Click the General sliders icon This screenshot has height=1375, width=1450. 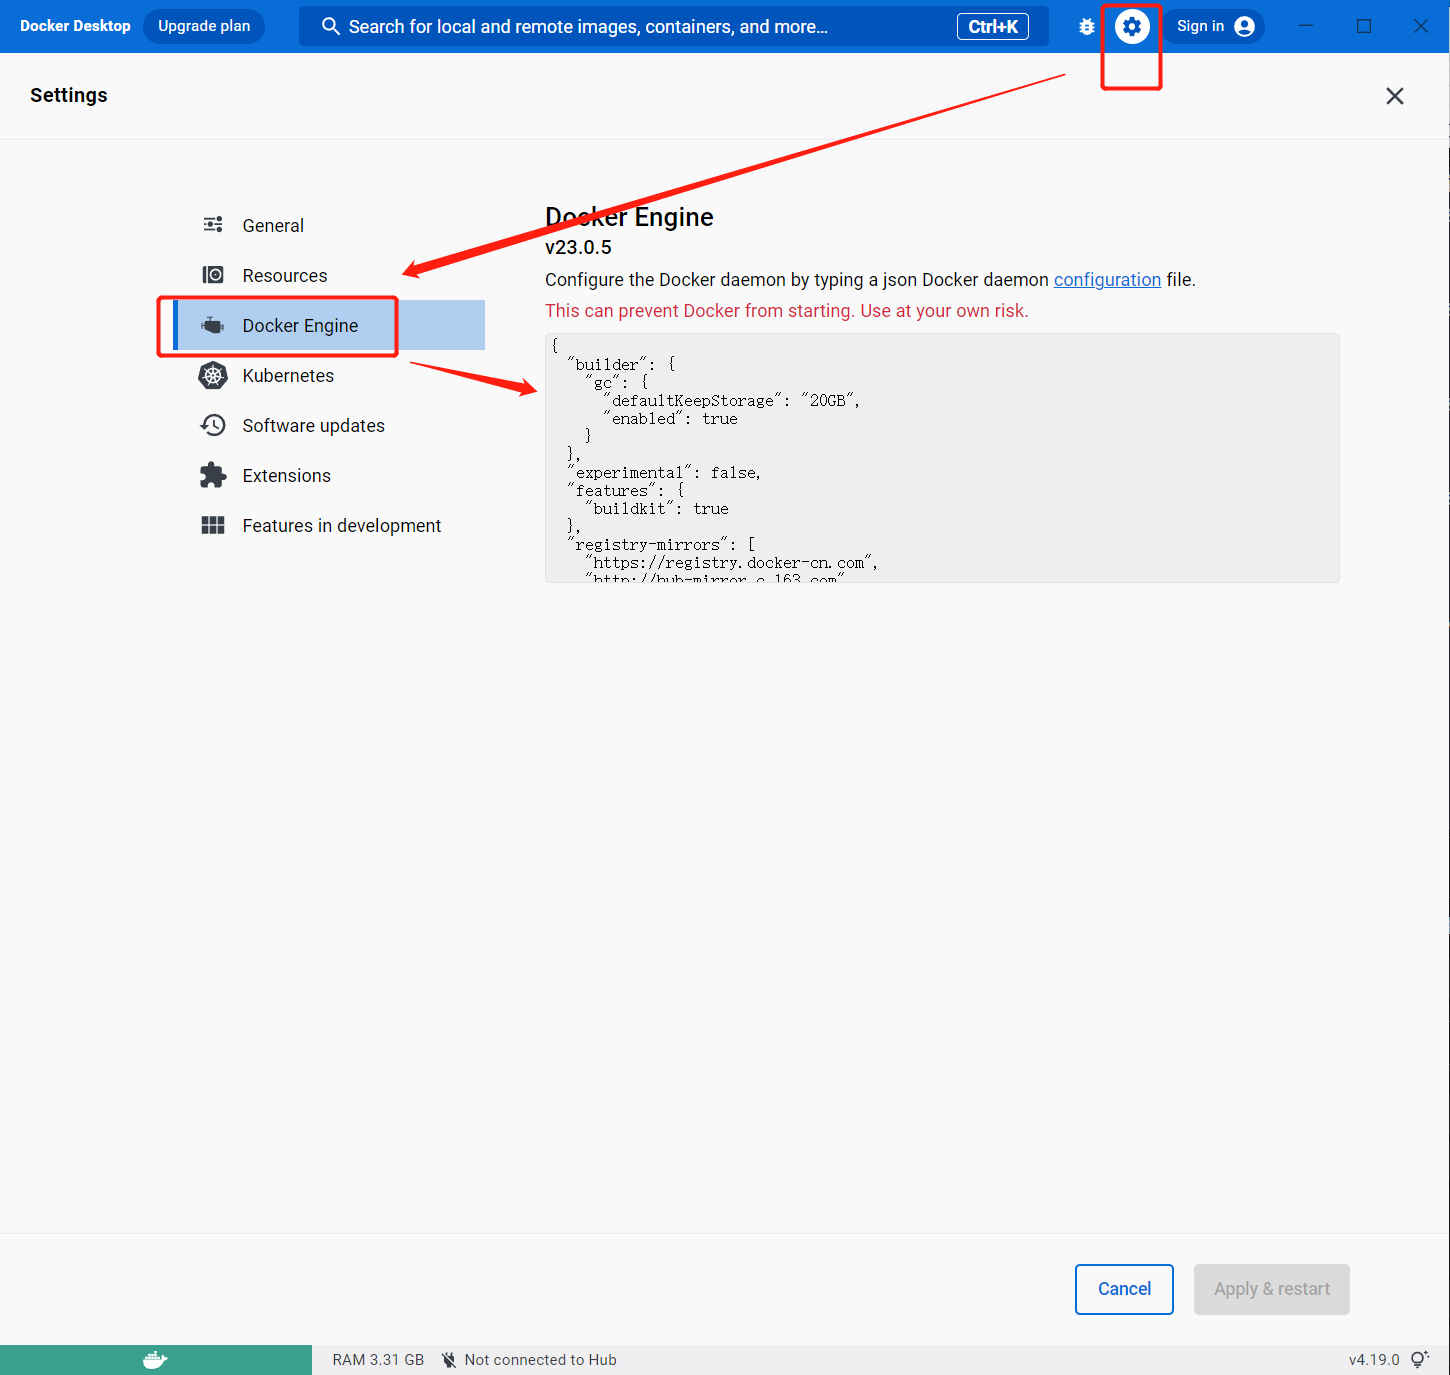(213, 225)
